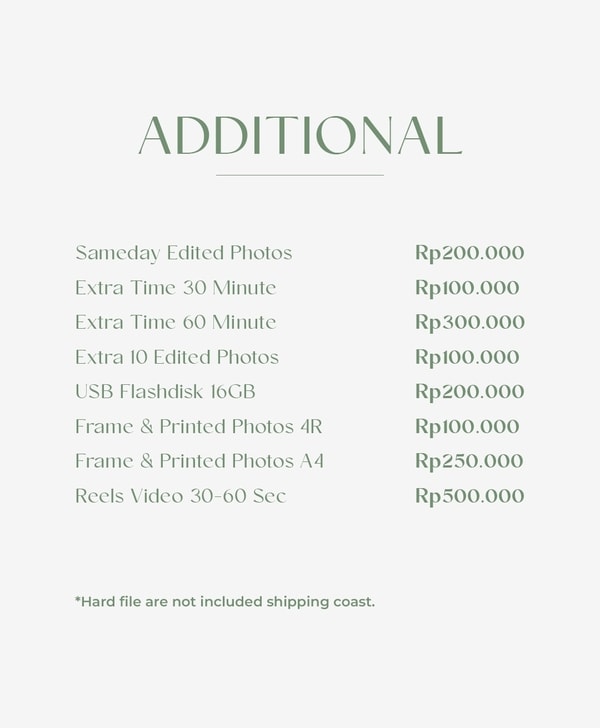Click the Rp500.000 price
The height and width of the screenshot is (728, 600).
(x=470, y=496)
